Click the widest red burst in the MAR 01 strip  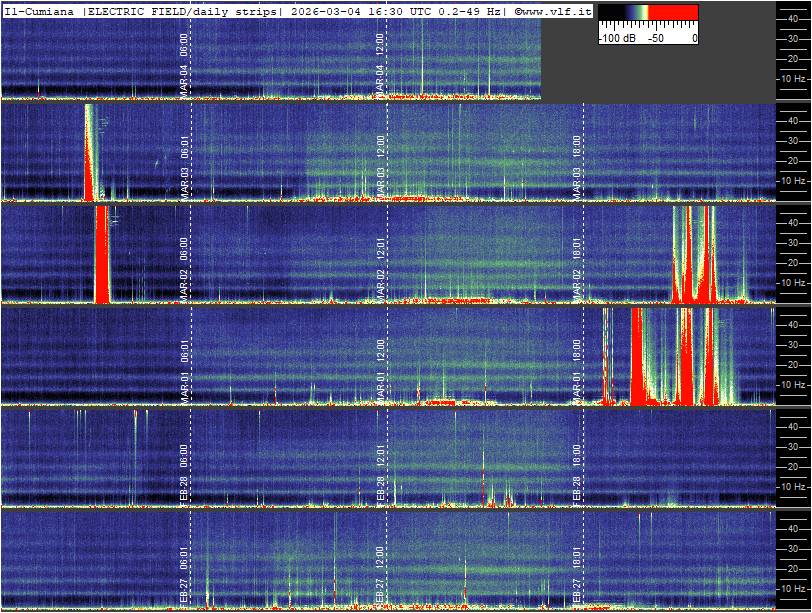pos(638,360)
